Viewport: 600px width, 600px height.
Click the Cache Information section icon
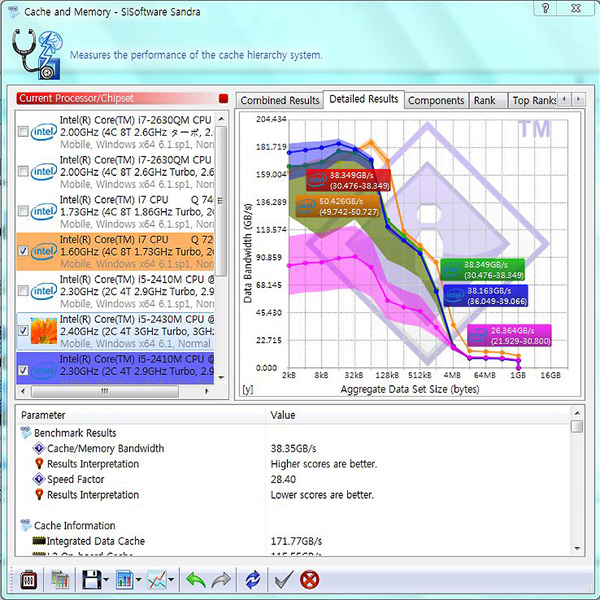click(26, 525)
